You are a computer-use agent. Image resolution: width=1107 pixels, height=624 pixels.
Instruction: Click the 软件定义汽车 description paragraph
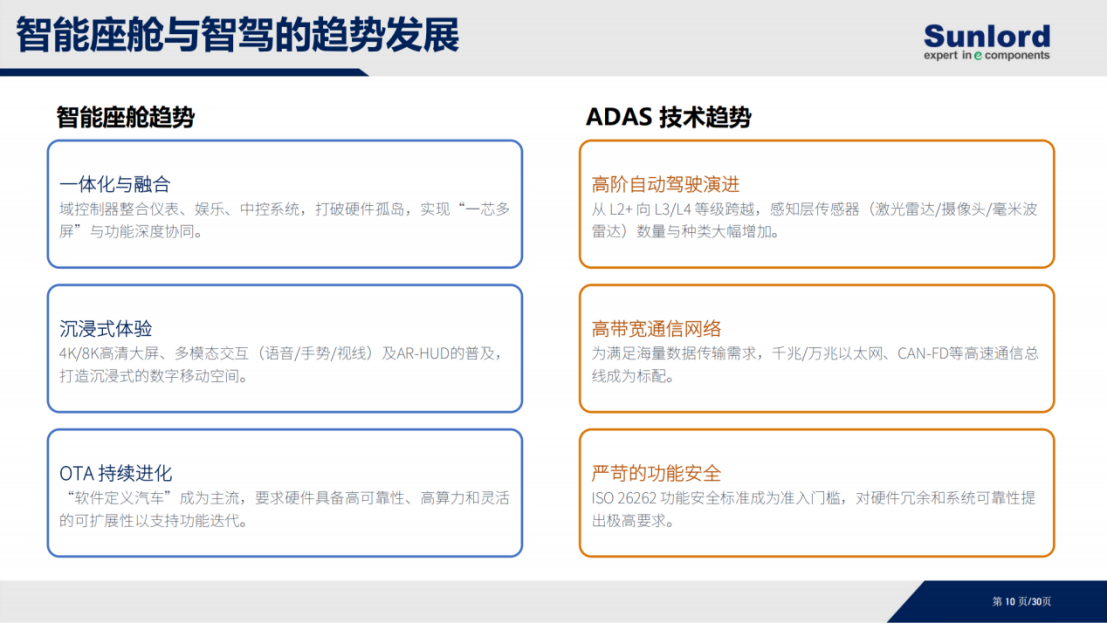coord(285,509)
